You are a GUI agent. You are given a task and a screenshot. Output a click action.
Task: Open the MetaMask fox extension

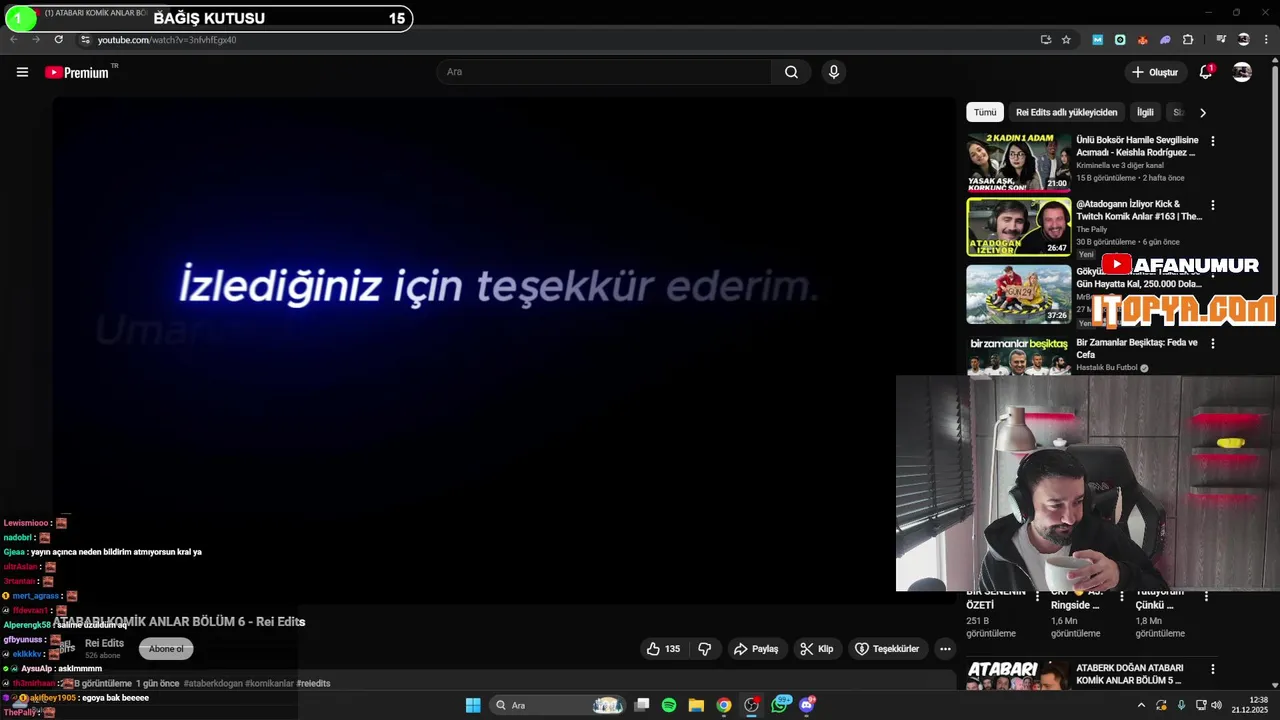pyautogui.click(x=1143, y=40)
